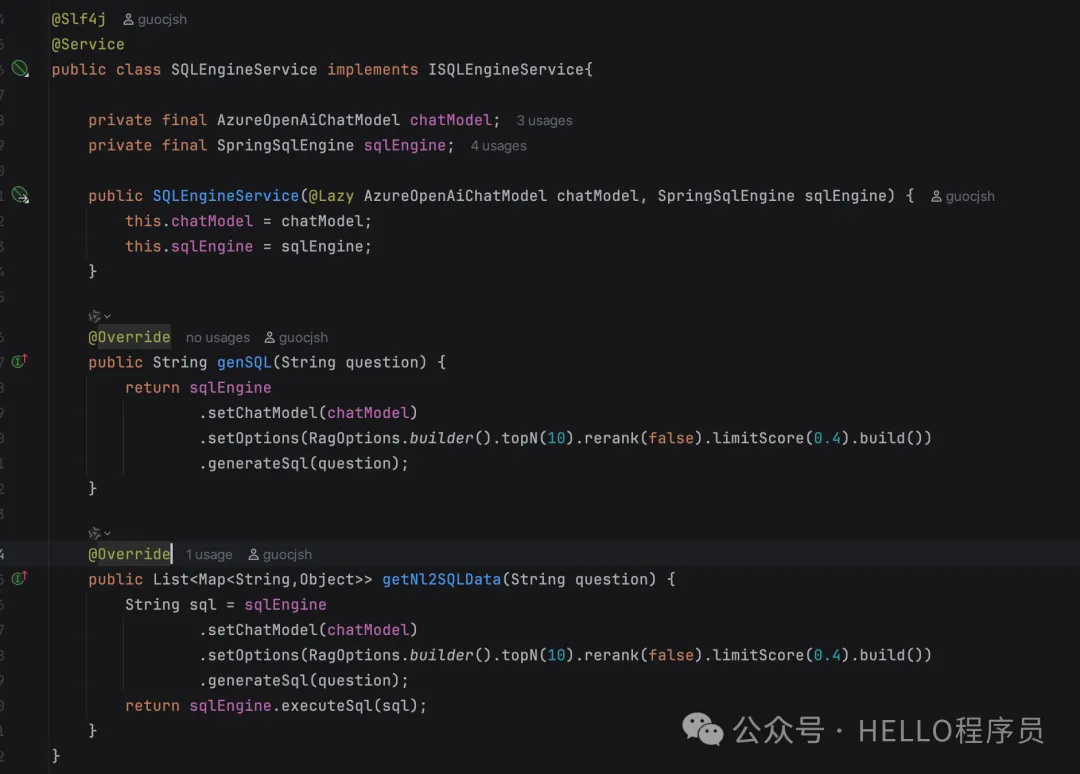1080x774 pixels.
Task: Show the 4 usages of sqlEngine field
Action: 498,146
